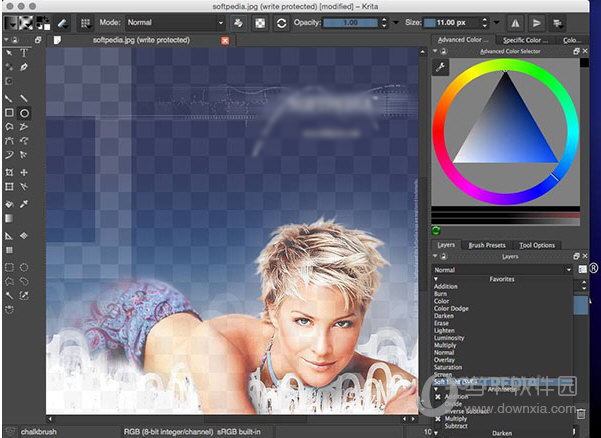Choose Overlay blending mode
This screenshot has height=438, width=601.
[x=444, y=360]
